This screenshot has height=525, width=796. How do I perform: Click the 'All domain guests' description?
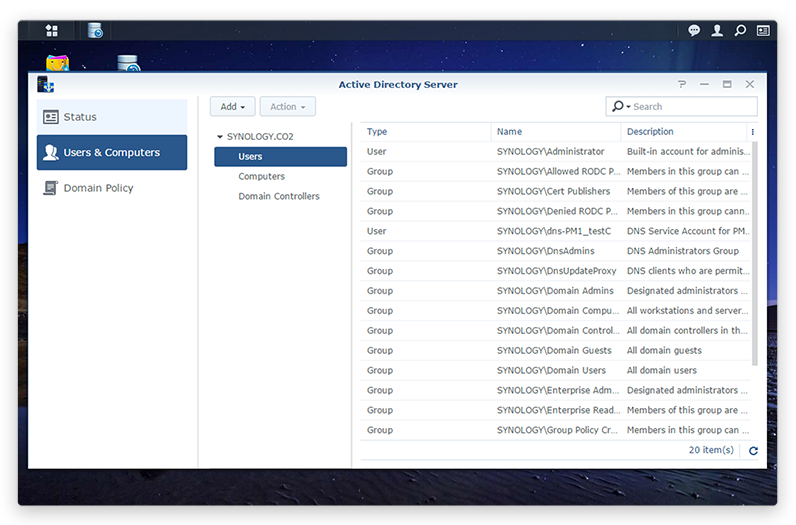pyautogui.click(x=664, y=350)
